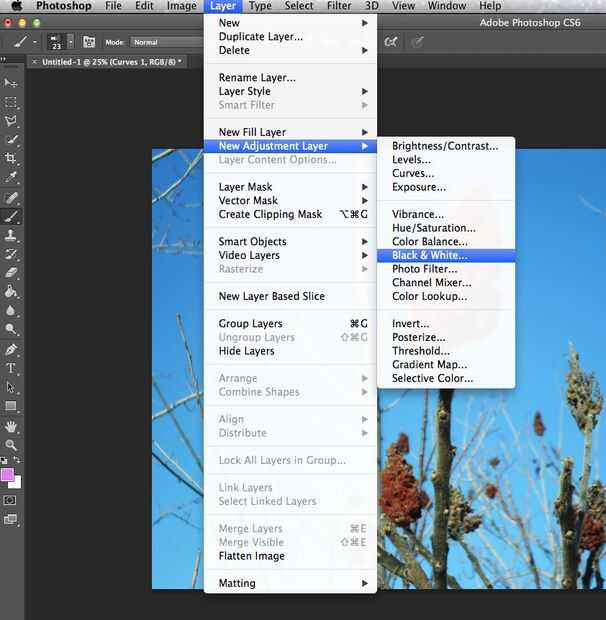
Task: Select the Path Selection tool
Action: click(x=10, y=387)
